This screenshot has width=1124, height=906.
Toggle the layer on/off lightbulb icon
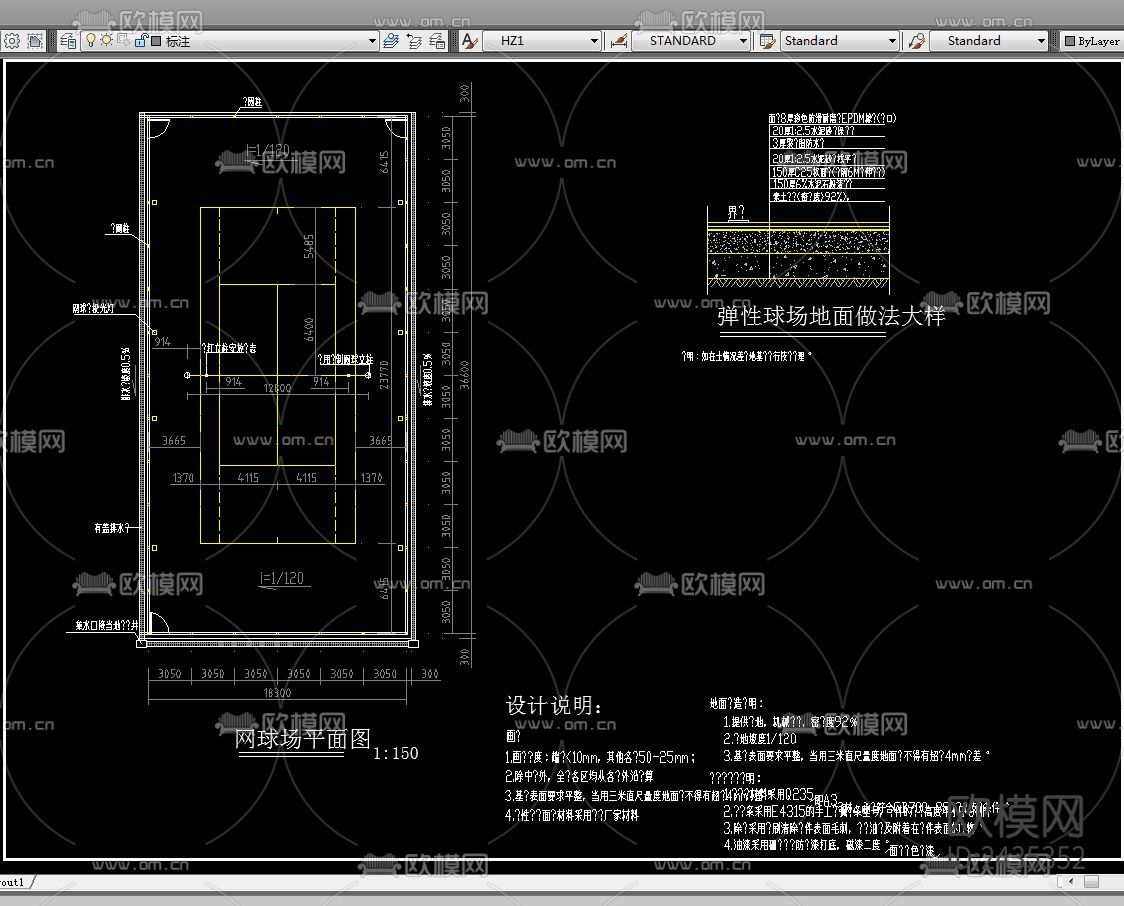91,40
